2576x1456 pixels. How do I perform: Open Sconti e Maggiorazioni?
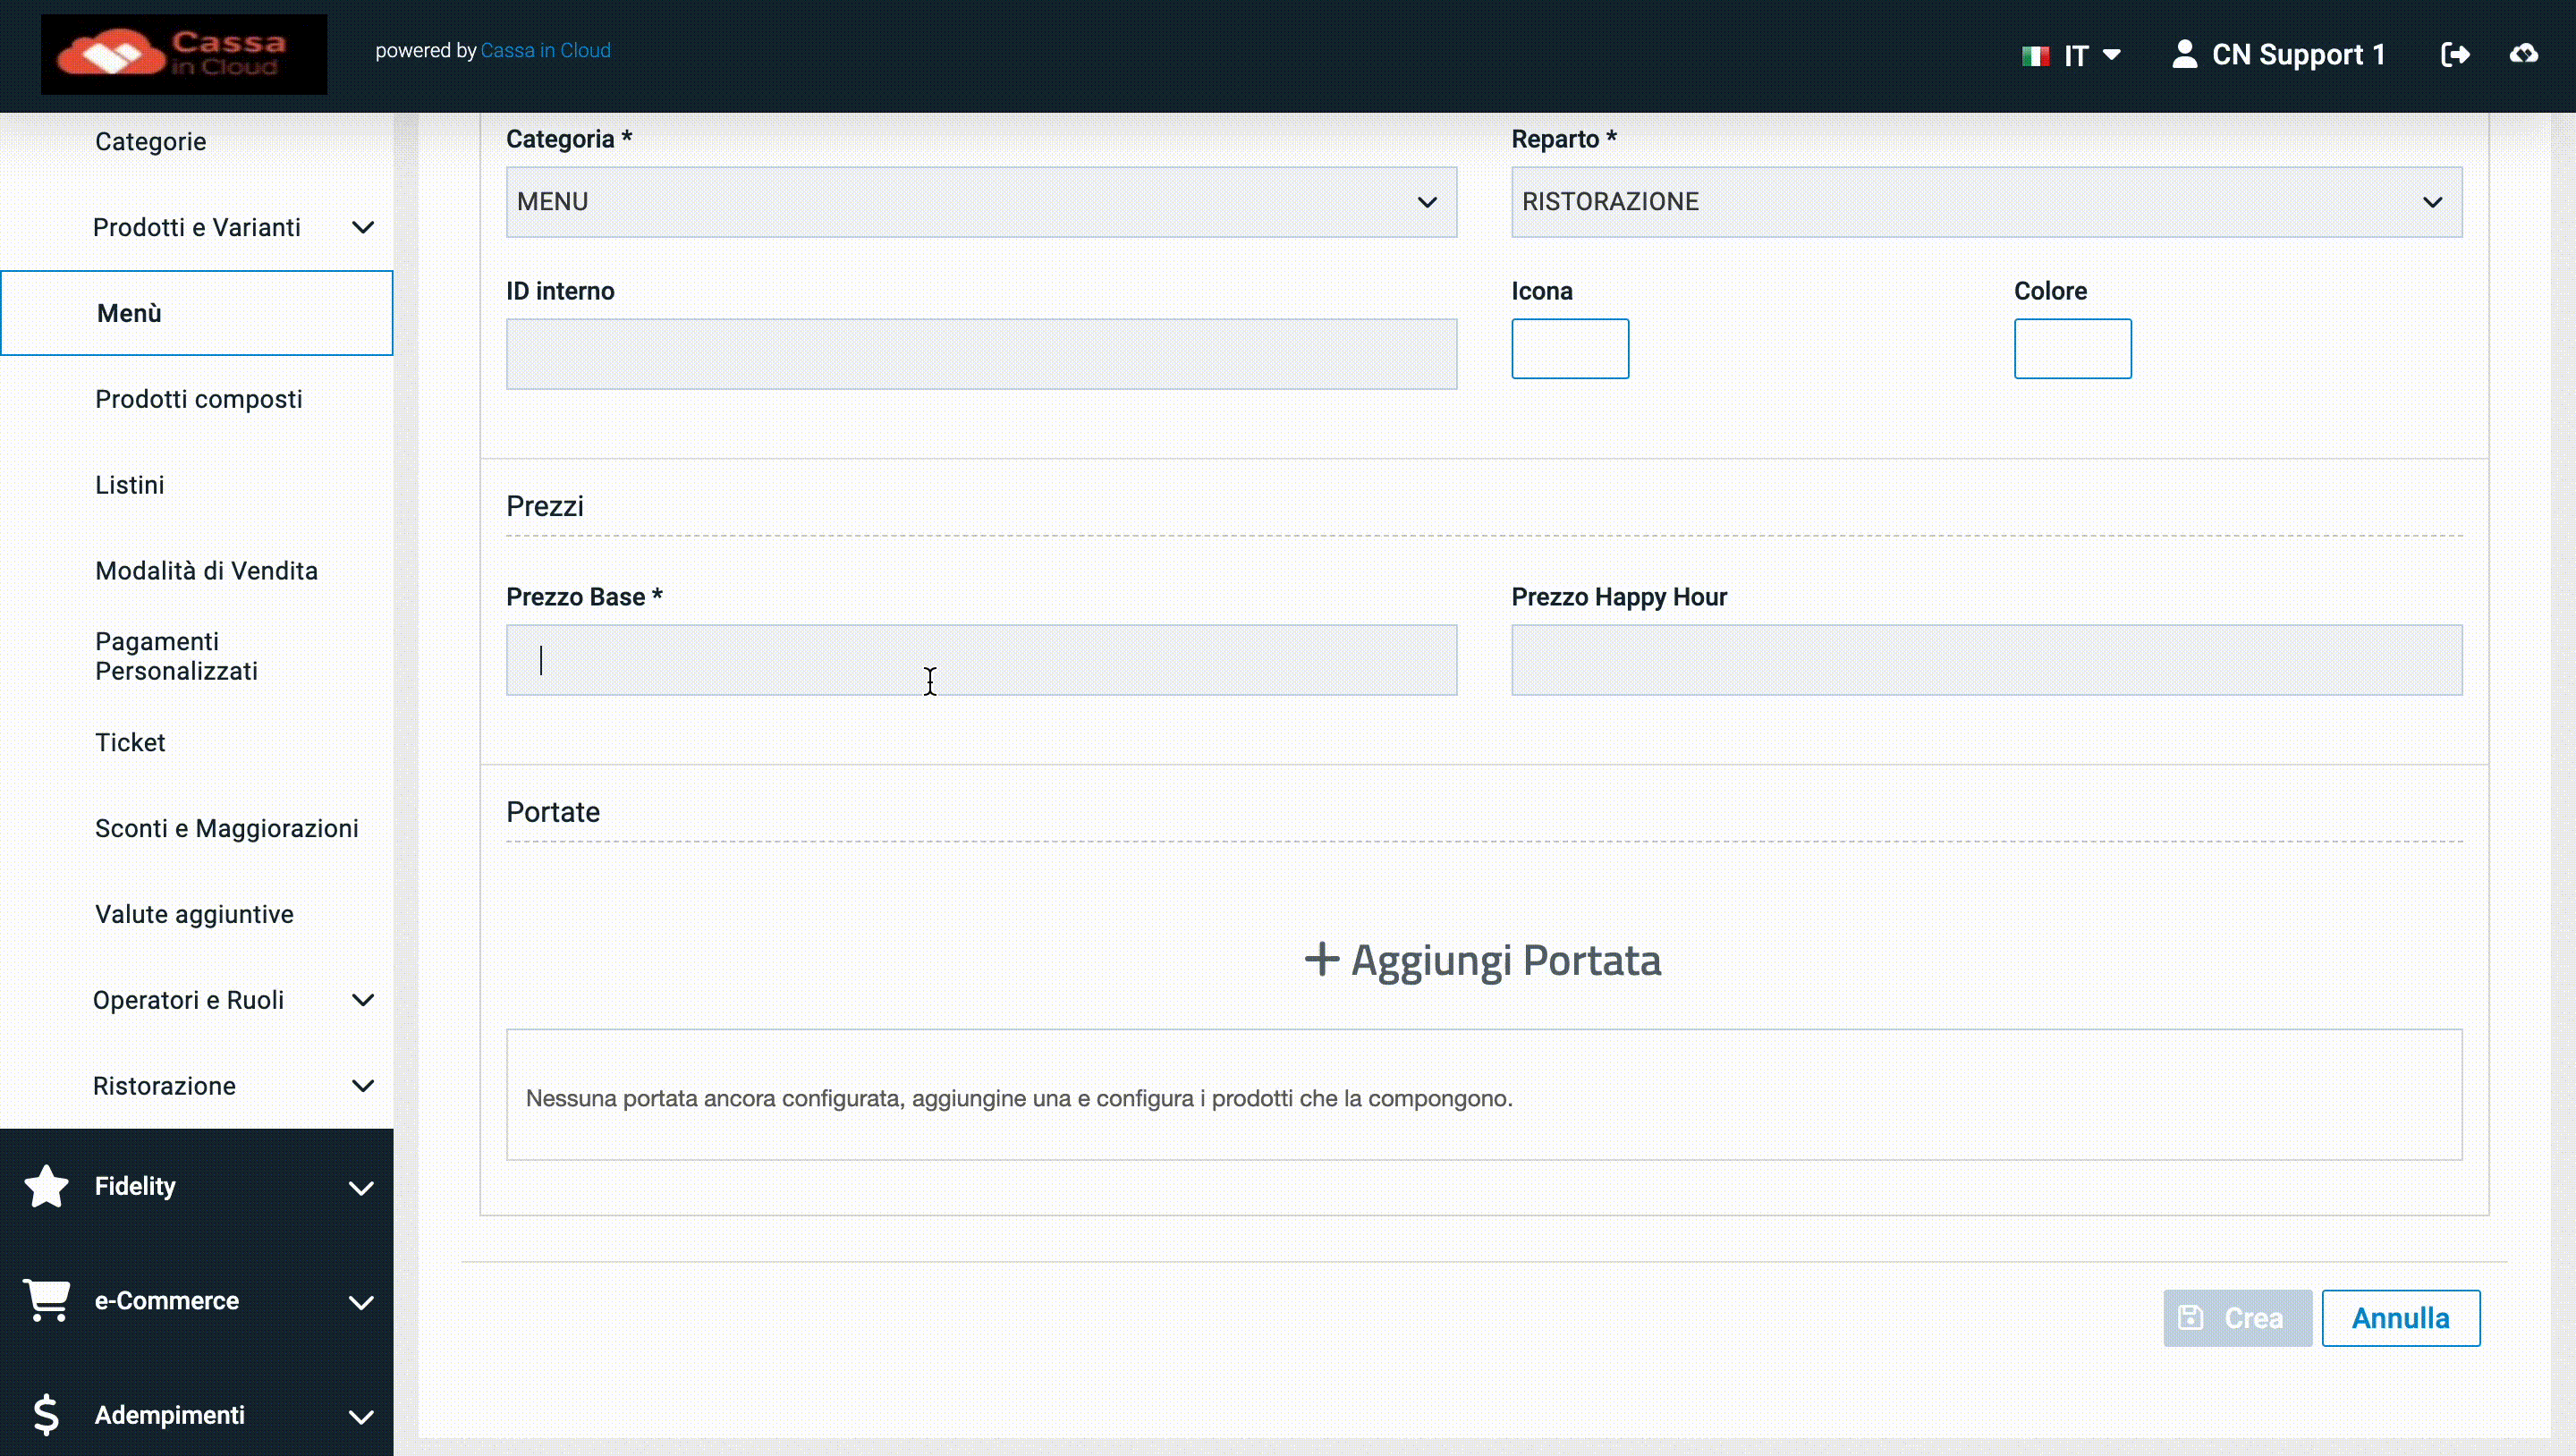coord(227,828)
